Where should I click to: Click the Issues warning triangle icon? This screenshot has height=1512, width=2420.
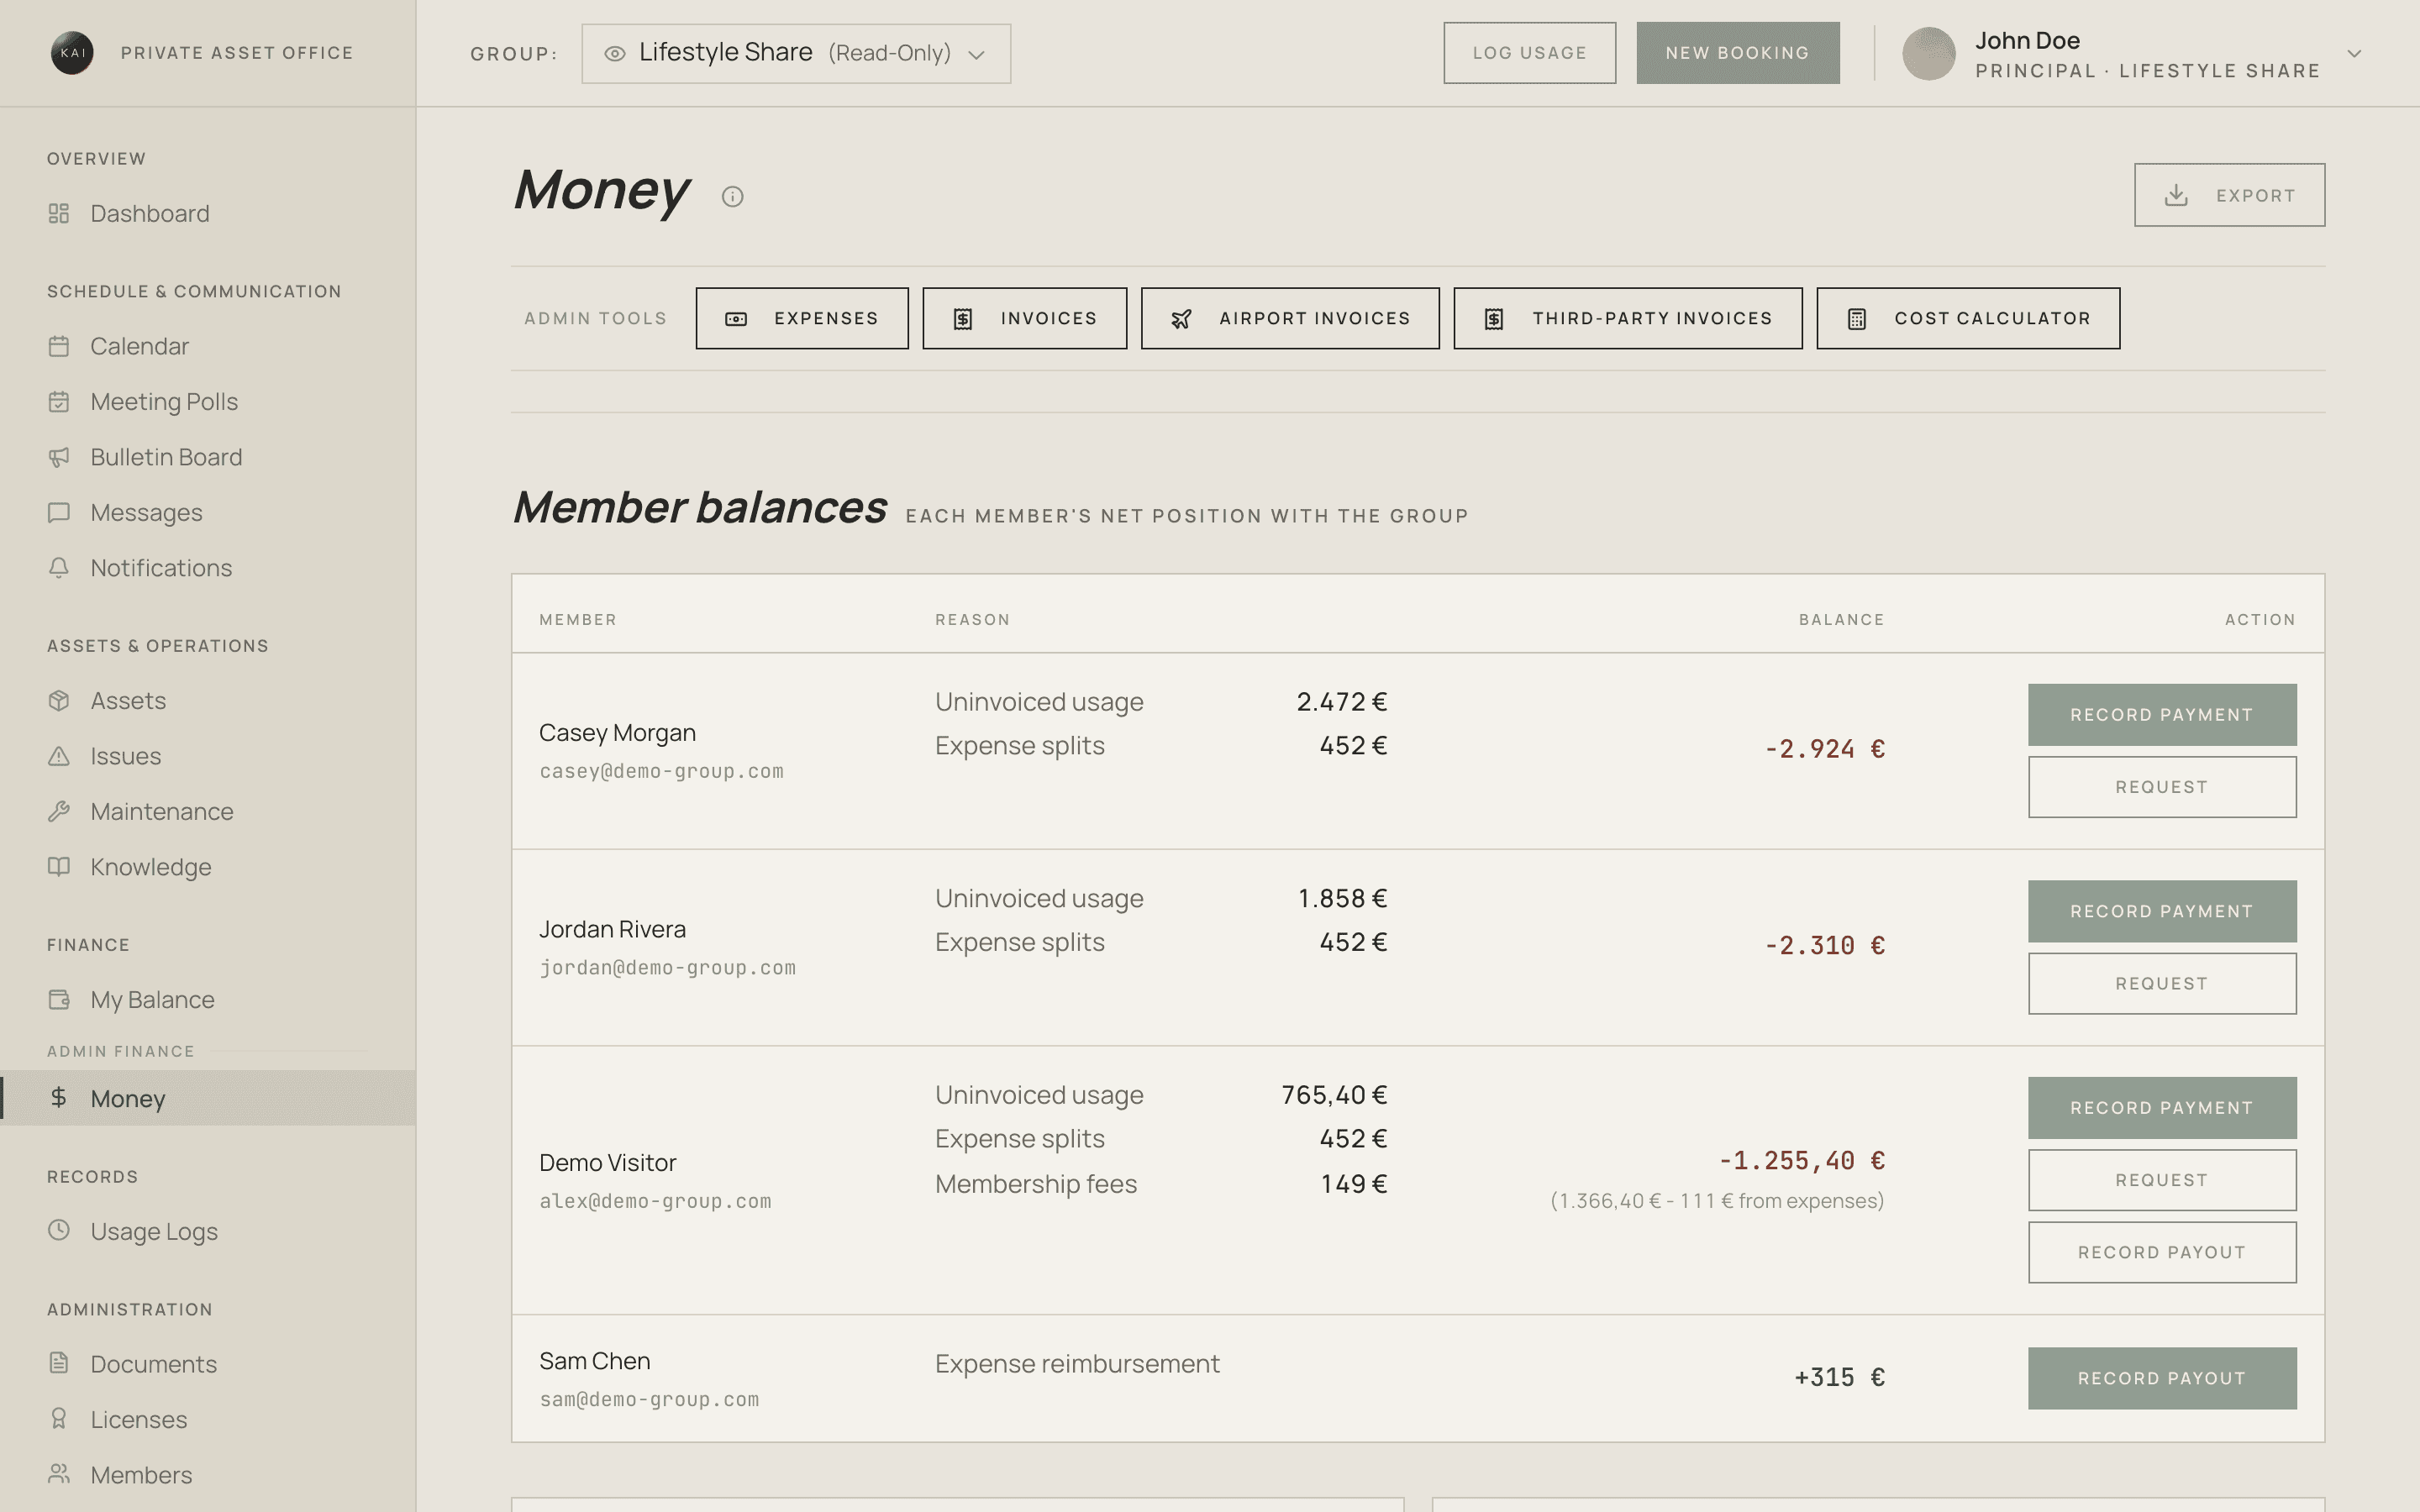[59, 756]
